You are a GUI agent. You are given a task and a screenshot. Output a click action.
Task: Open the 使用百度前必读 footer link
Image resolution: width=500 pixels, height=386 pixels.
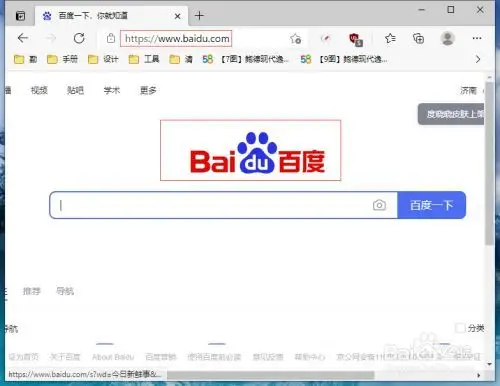214,357
